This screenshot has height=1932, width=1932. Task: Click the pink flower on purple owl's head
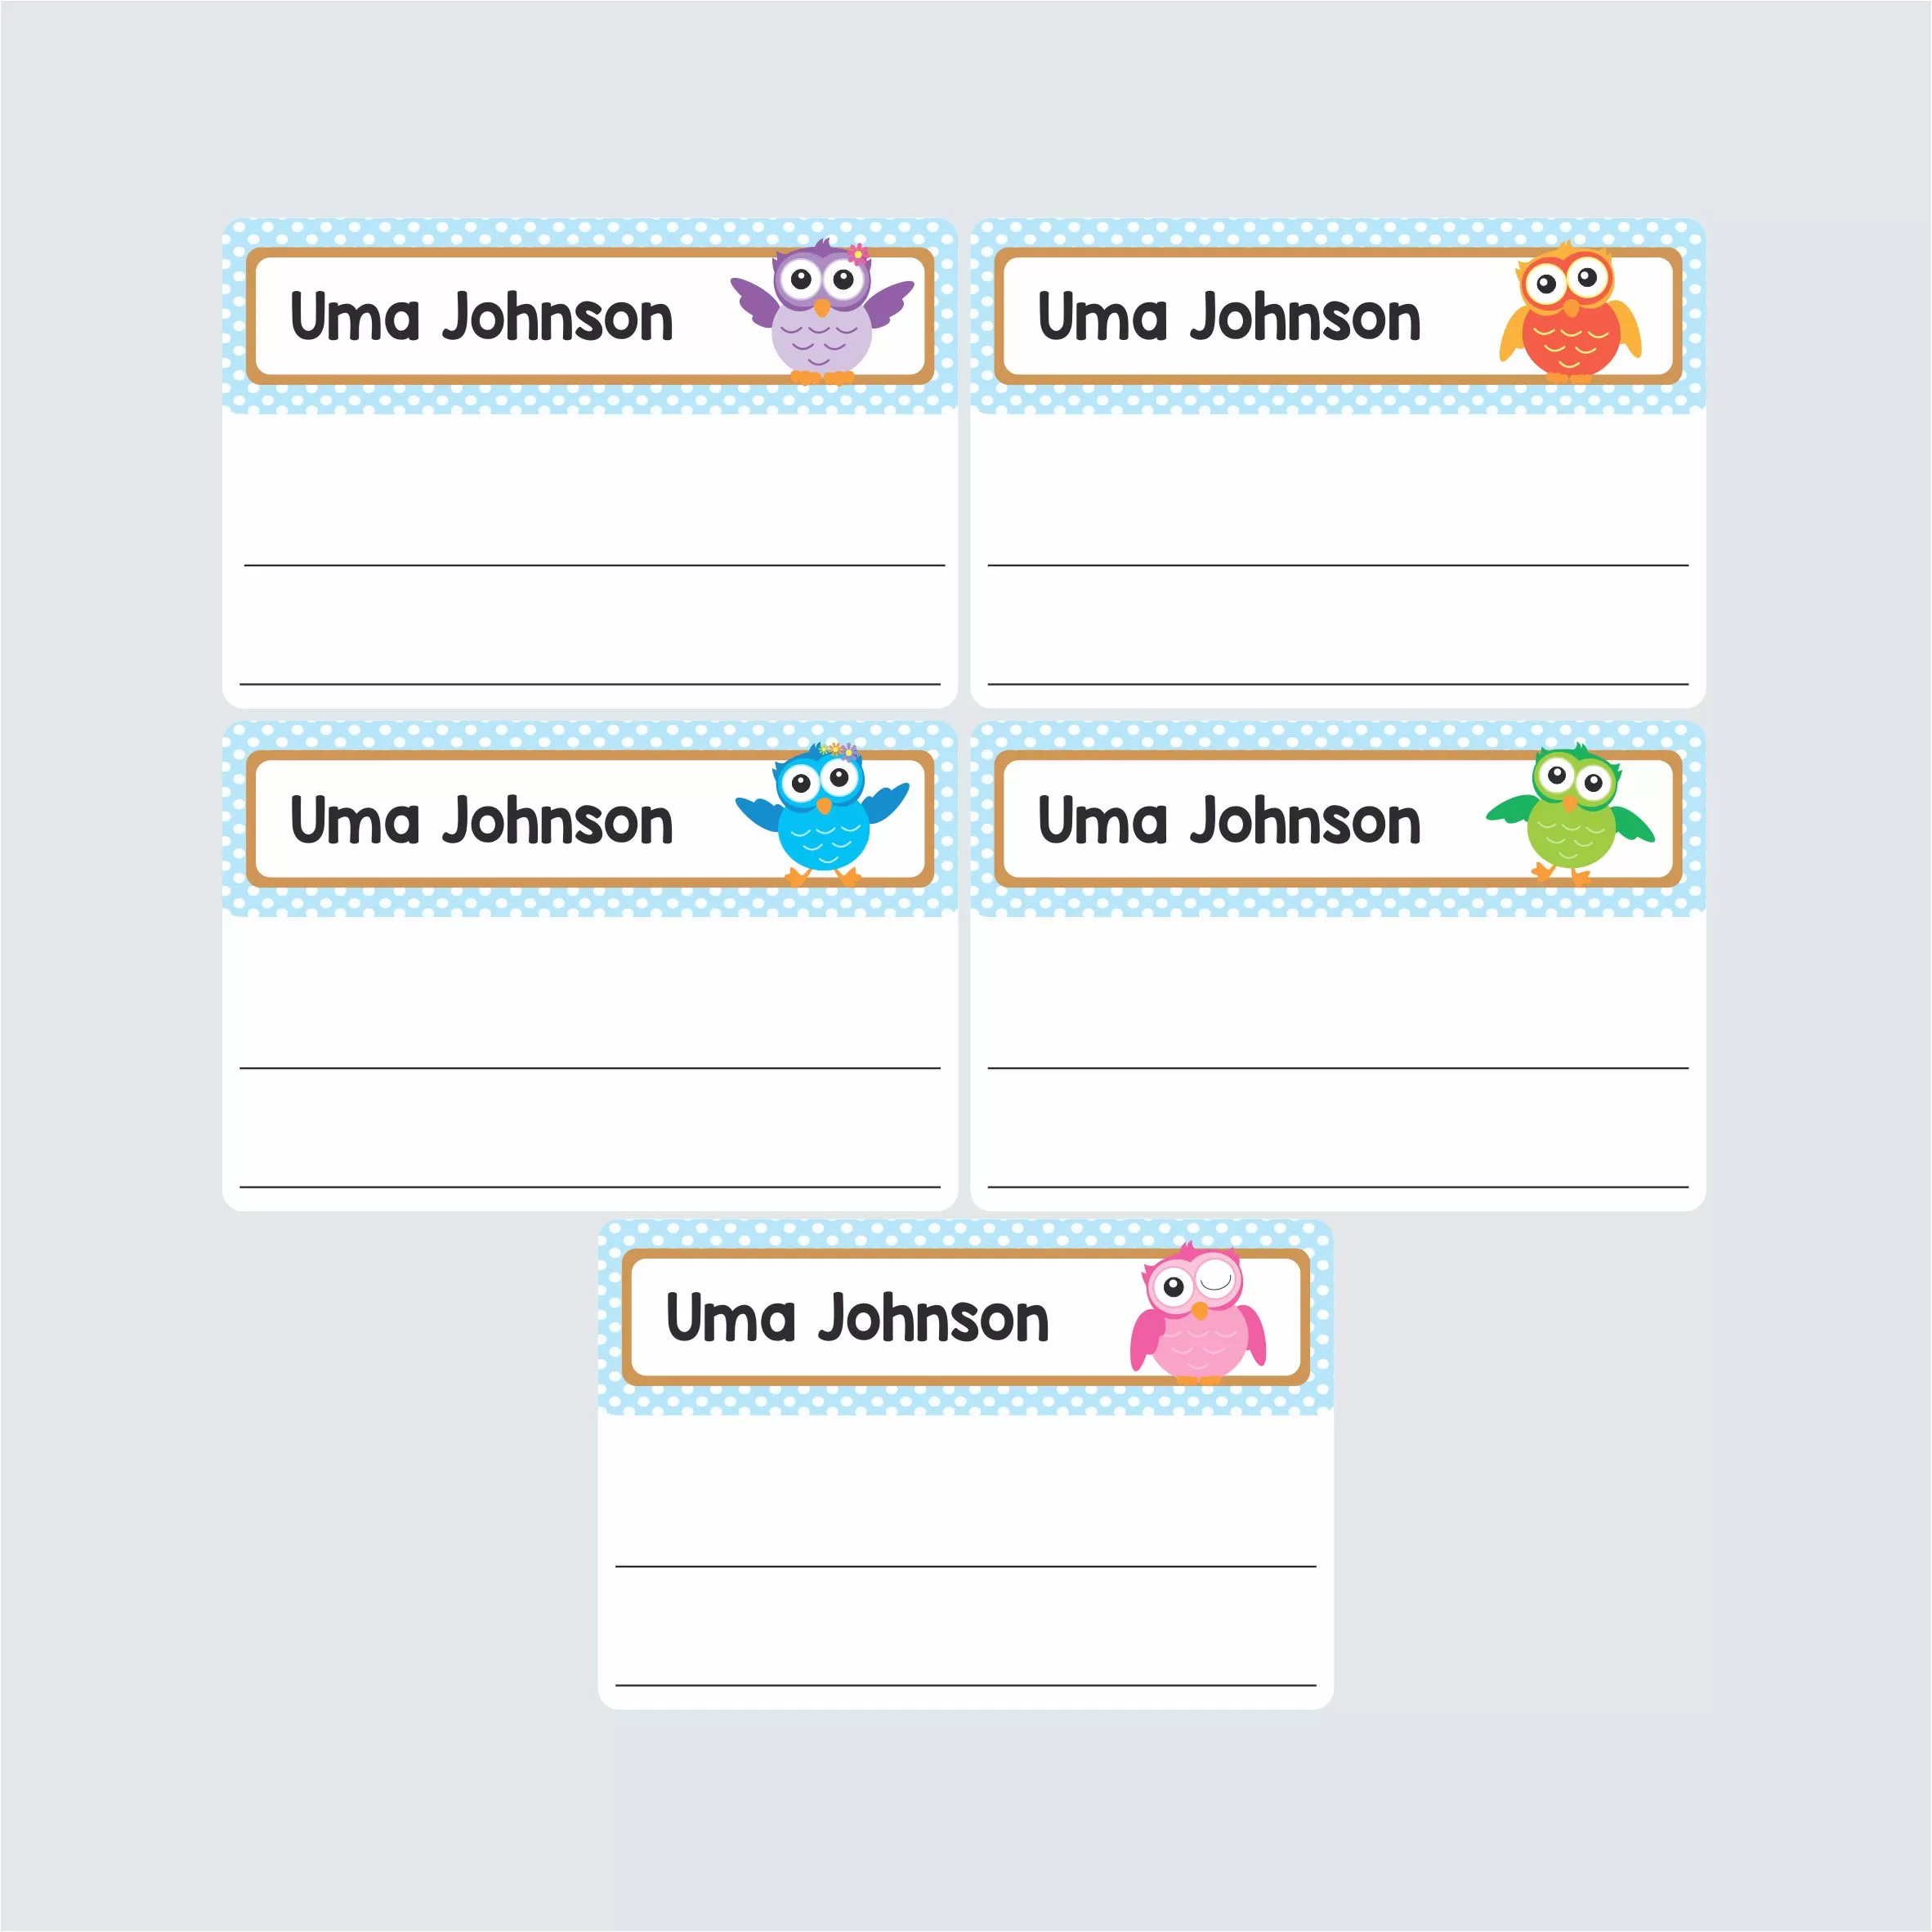[857, 253]
